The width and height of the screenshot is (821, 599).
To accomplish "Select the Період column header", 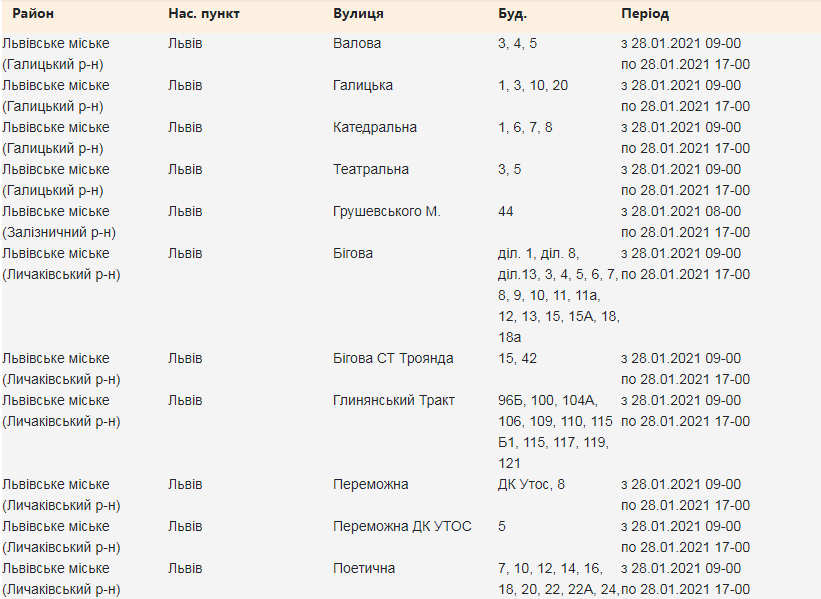I will pyautogui.click(x=645, y=14).
